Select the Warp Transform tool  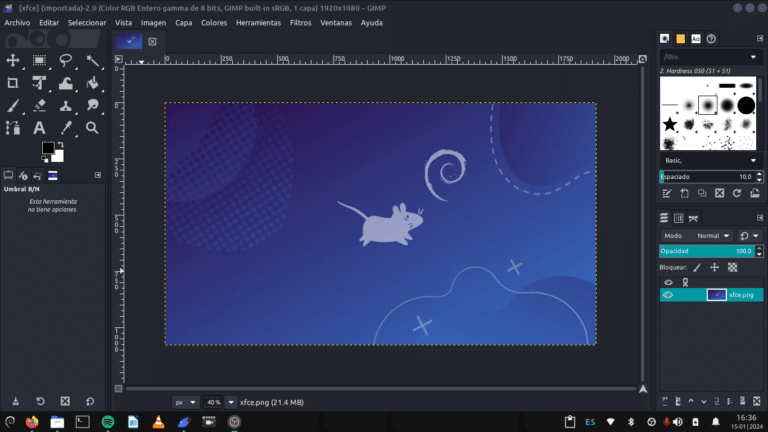click(x=65, y=83)
